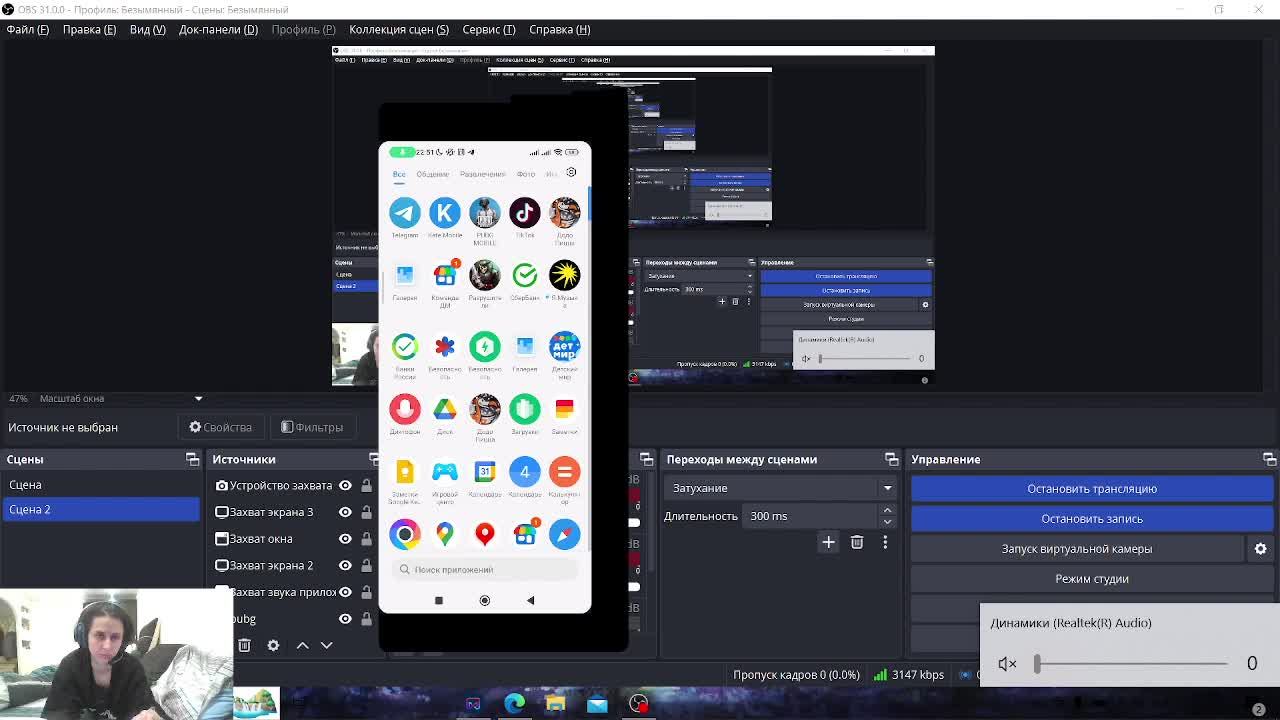Screen dimensions: 1280x720
Task: Open Фильтры source filters button
Action: point(312,427)
